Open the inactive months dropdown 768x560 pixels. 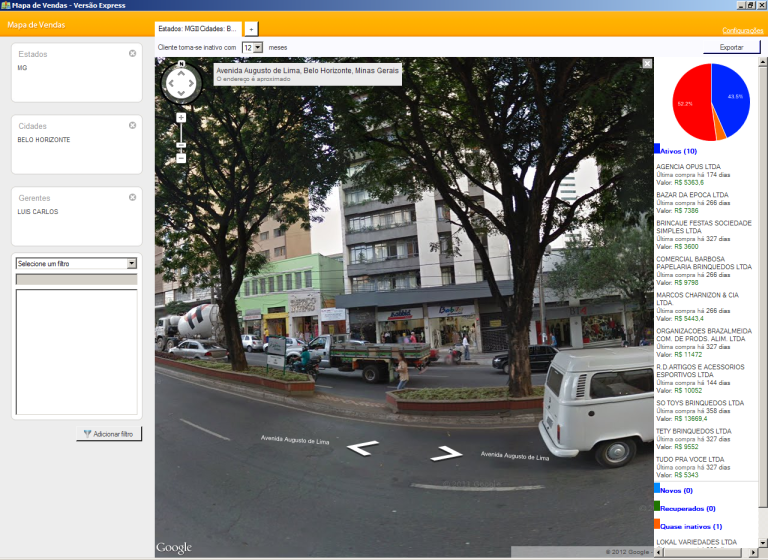click(x=258, y=48)
